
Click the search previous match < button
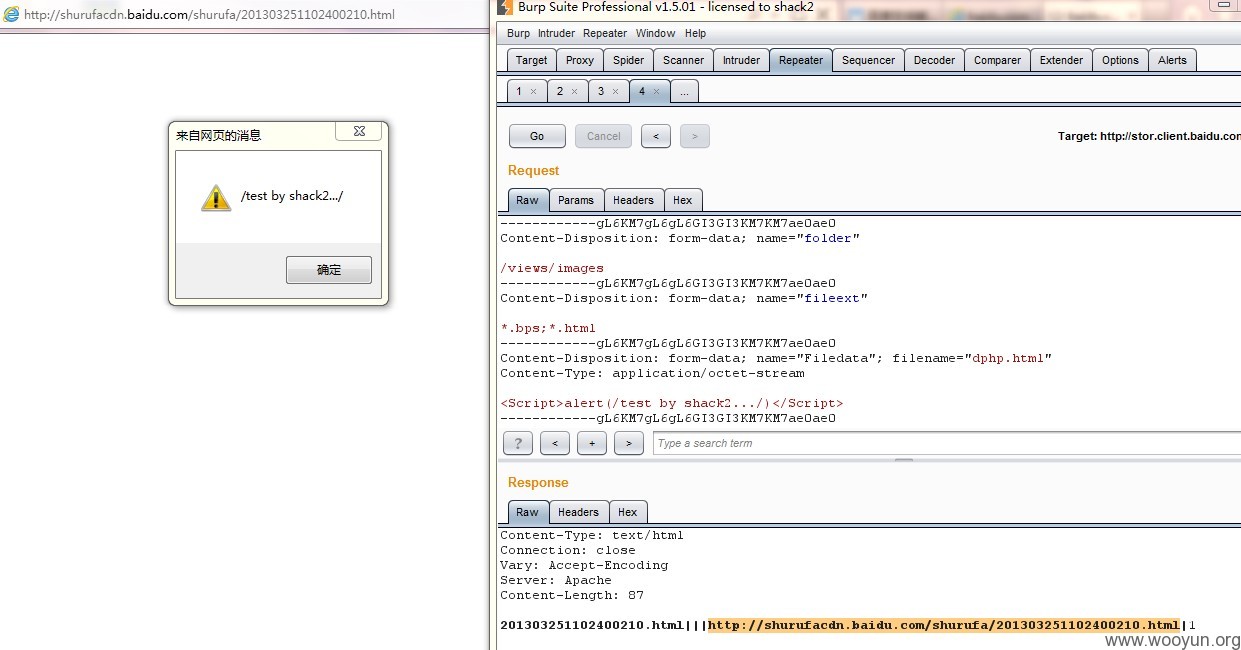[x=555, y=443]
